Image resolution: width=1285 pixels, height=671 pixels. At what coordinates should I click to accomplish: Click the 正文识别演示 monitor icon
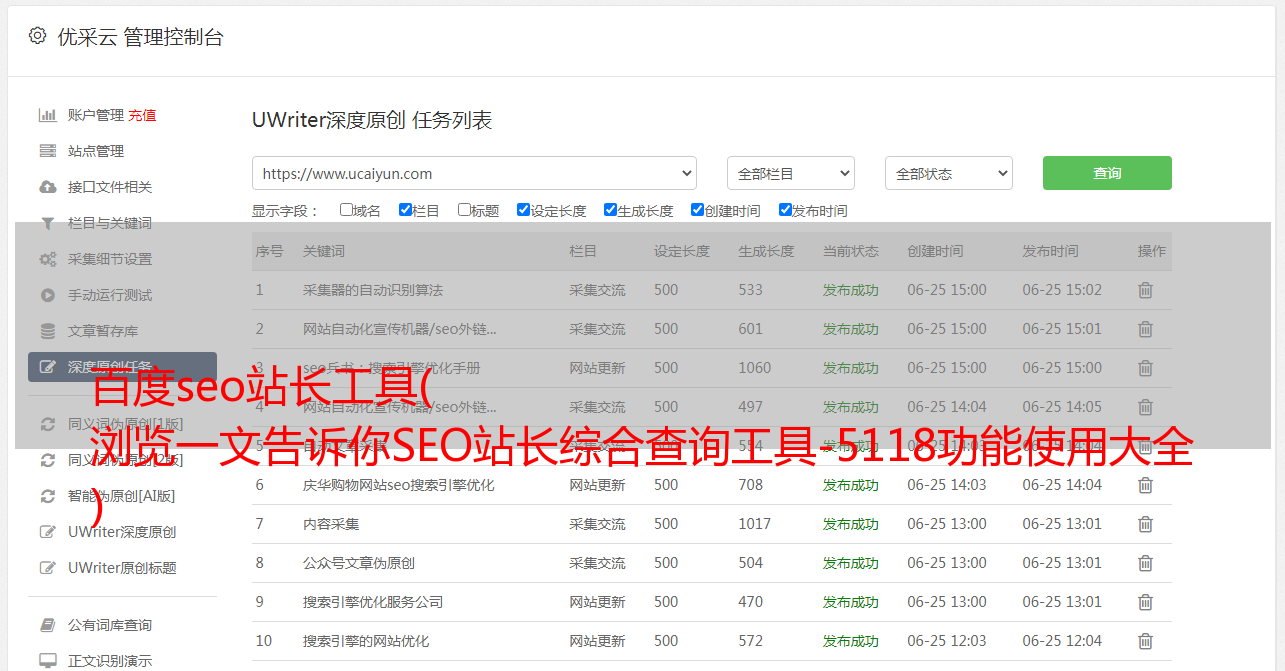47,661
